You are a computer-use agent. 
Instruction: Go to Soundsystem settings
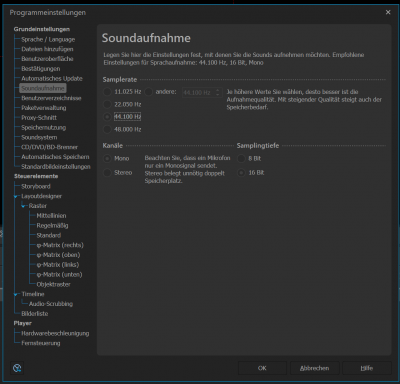(x=39, y=137)
